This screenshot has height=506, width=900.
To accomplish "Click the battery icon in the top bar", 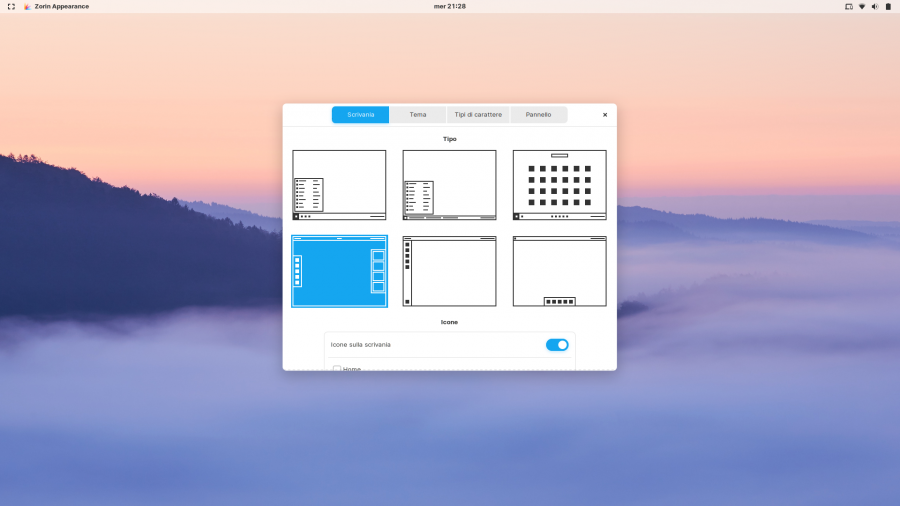I will (x=888, y=6).
